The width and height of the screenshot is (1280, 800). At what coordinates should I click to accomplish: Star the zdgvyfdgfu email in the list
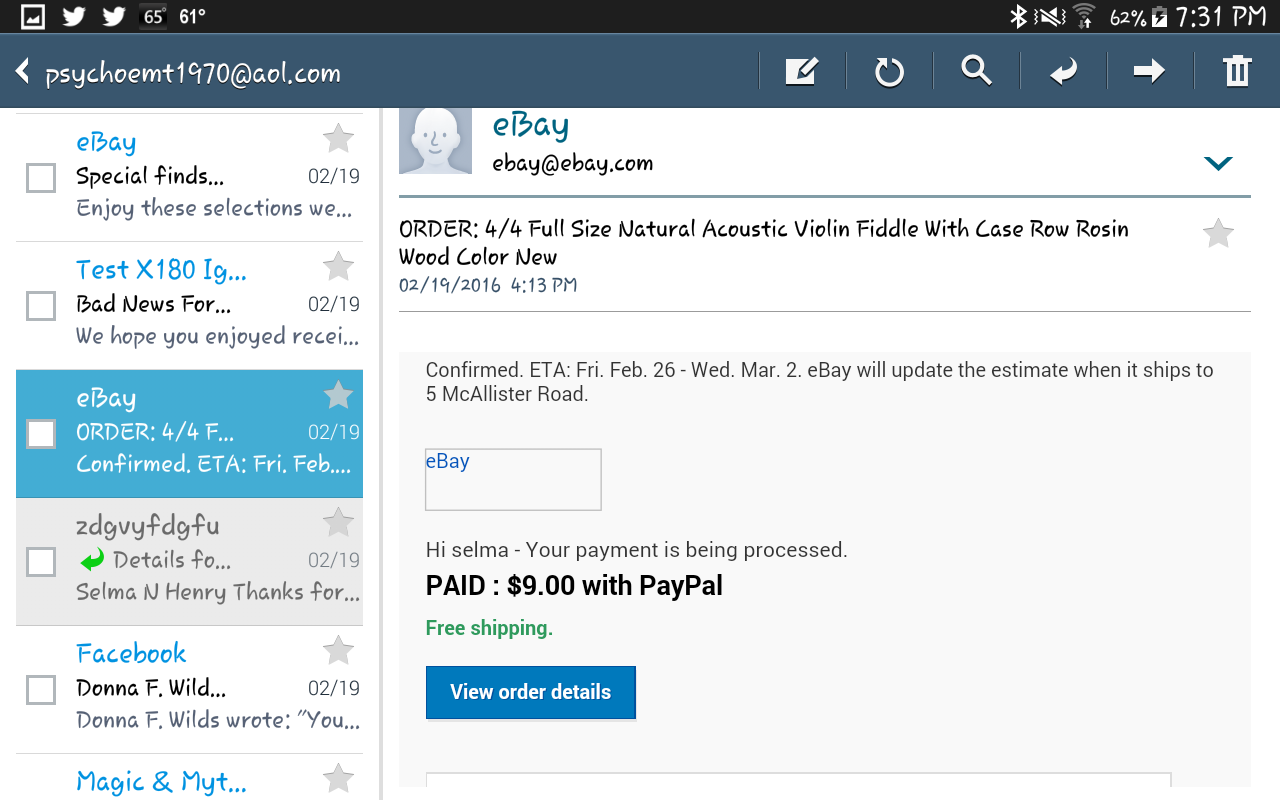coord(337,521)
